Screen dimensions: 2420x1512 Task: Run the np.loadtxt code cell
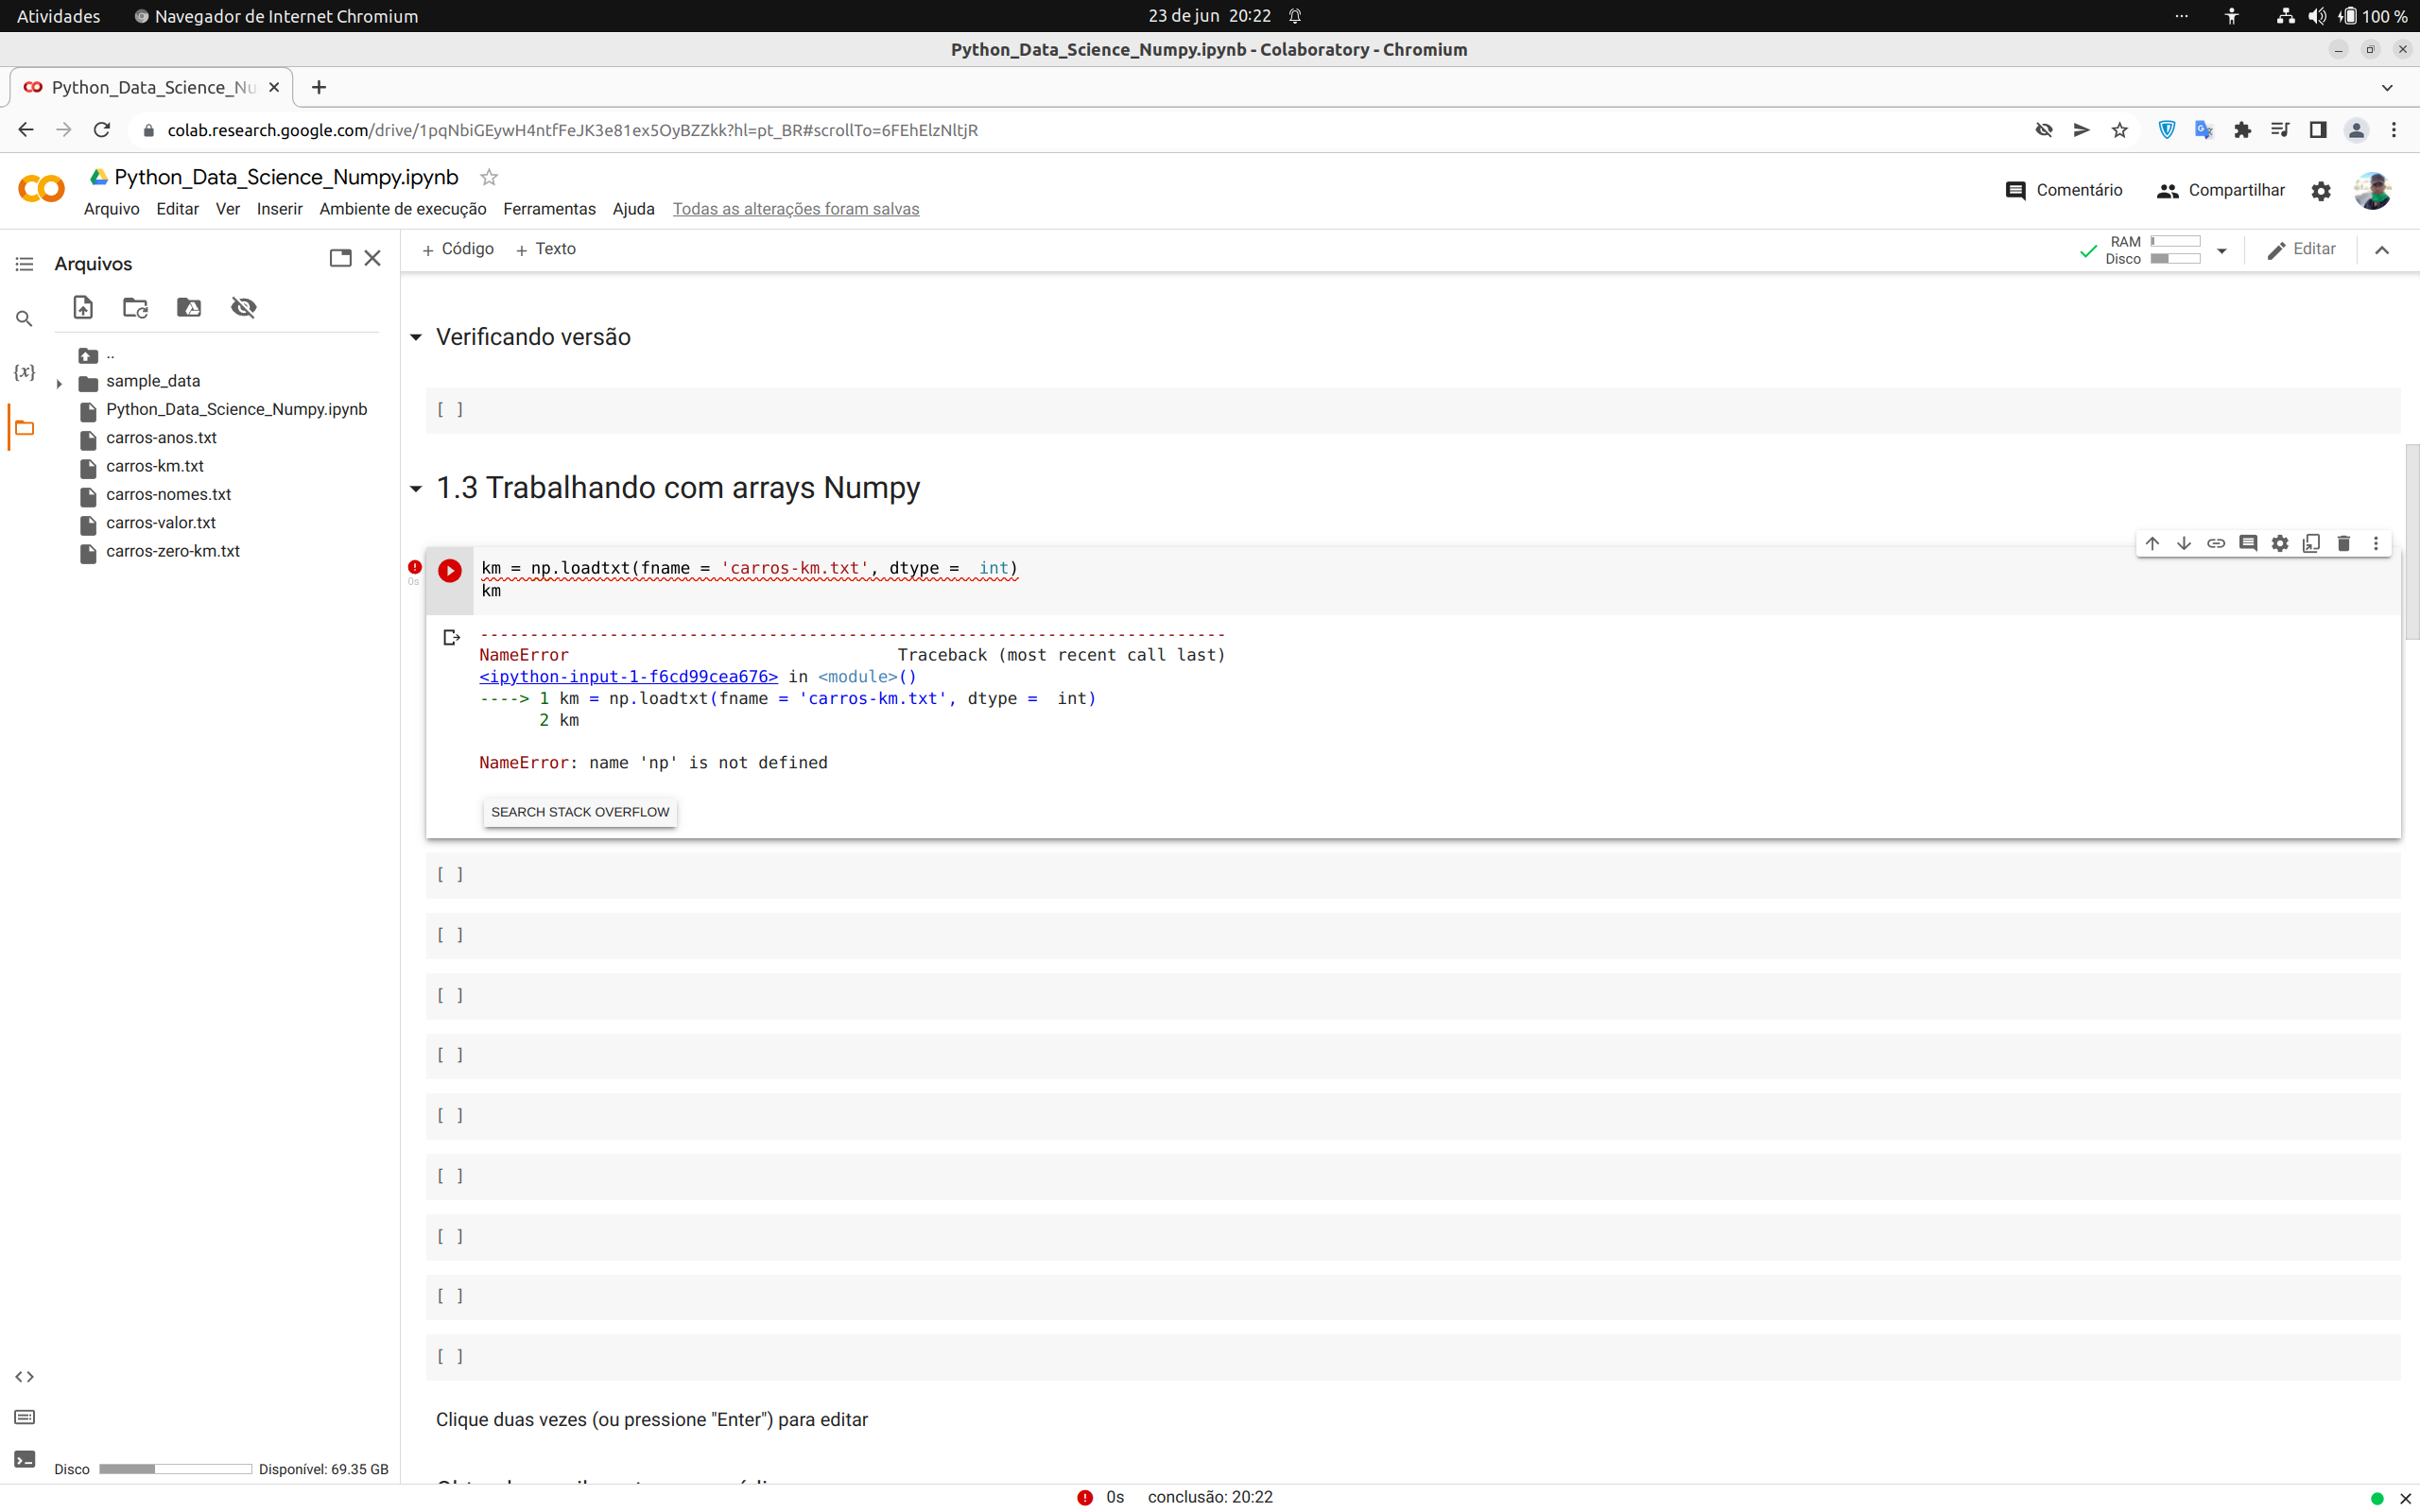(x=450, y=570)
